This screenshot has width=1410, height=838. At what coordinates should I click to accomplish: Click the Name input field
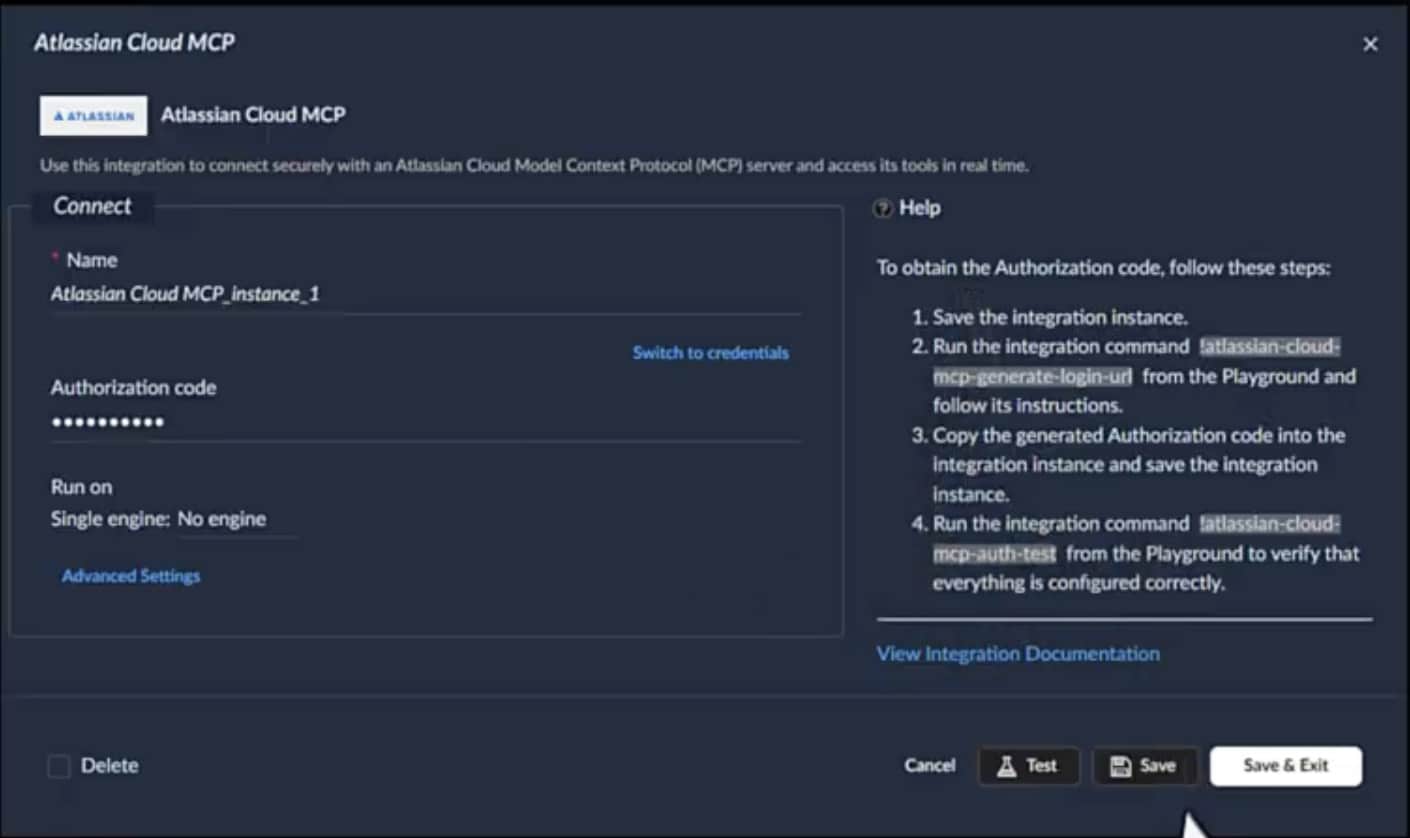tap(425, 294)
